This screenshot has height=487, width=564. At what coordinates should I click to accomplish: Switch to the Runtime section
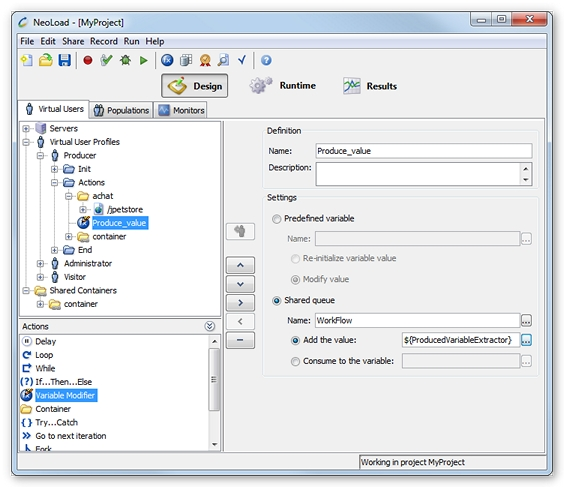pos(283,86)
